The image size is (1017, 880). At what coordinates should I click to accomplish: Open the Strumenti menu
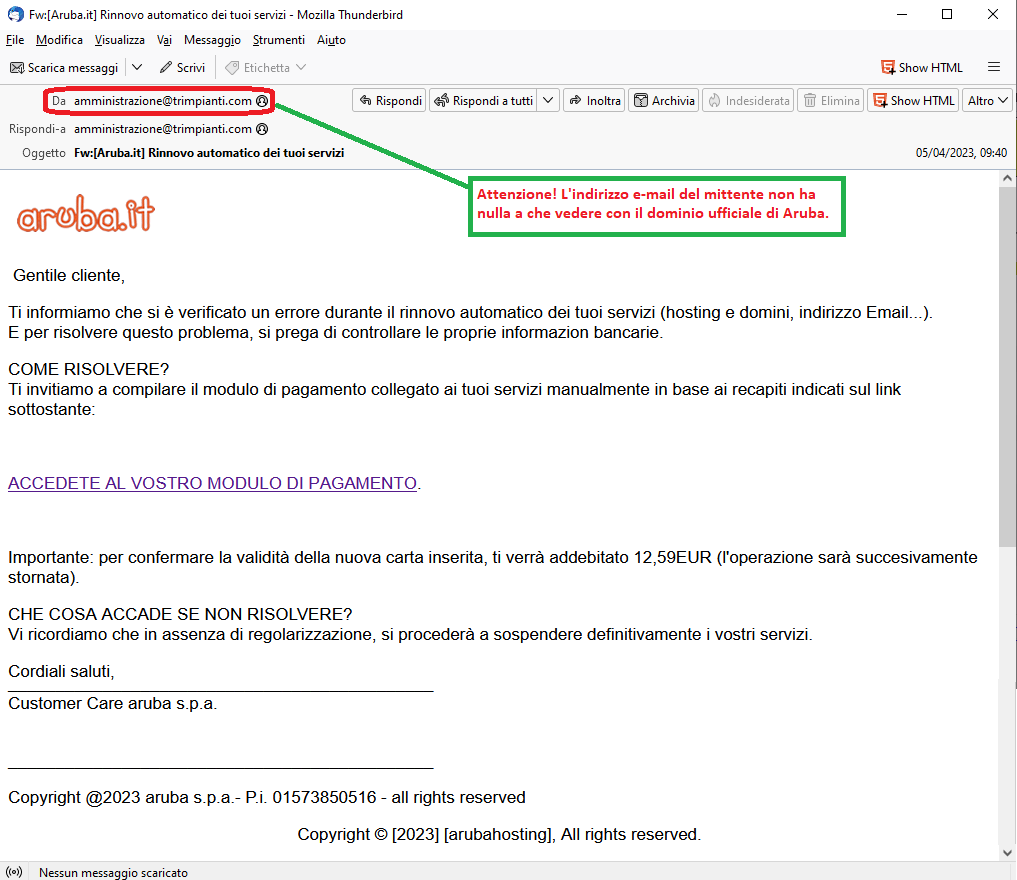[x=278, y=40]
